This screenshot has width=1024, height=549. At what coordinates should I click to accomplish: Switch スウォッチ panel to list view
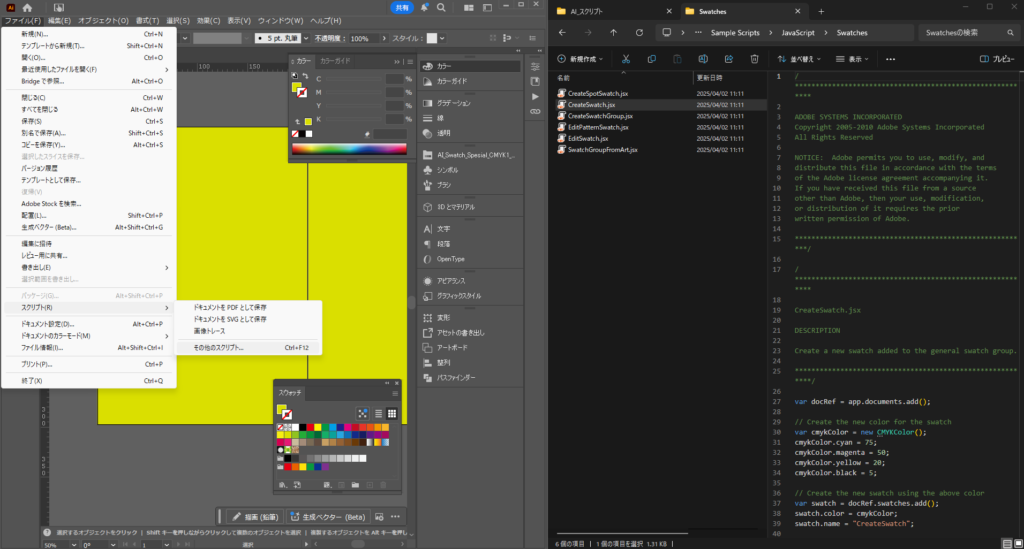click(x=378, y=413)
